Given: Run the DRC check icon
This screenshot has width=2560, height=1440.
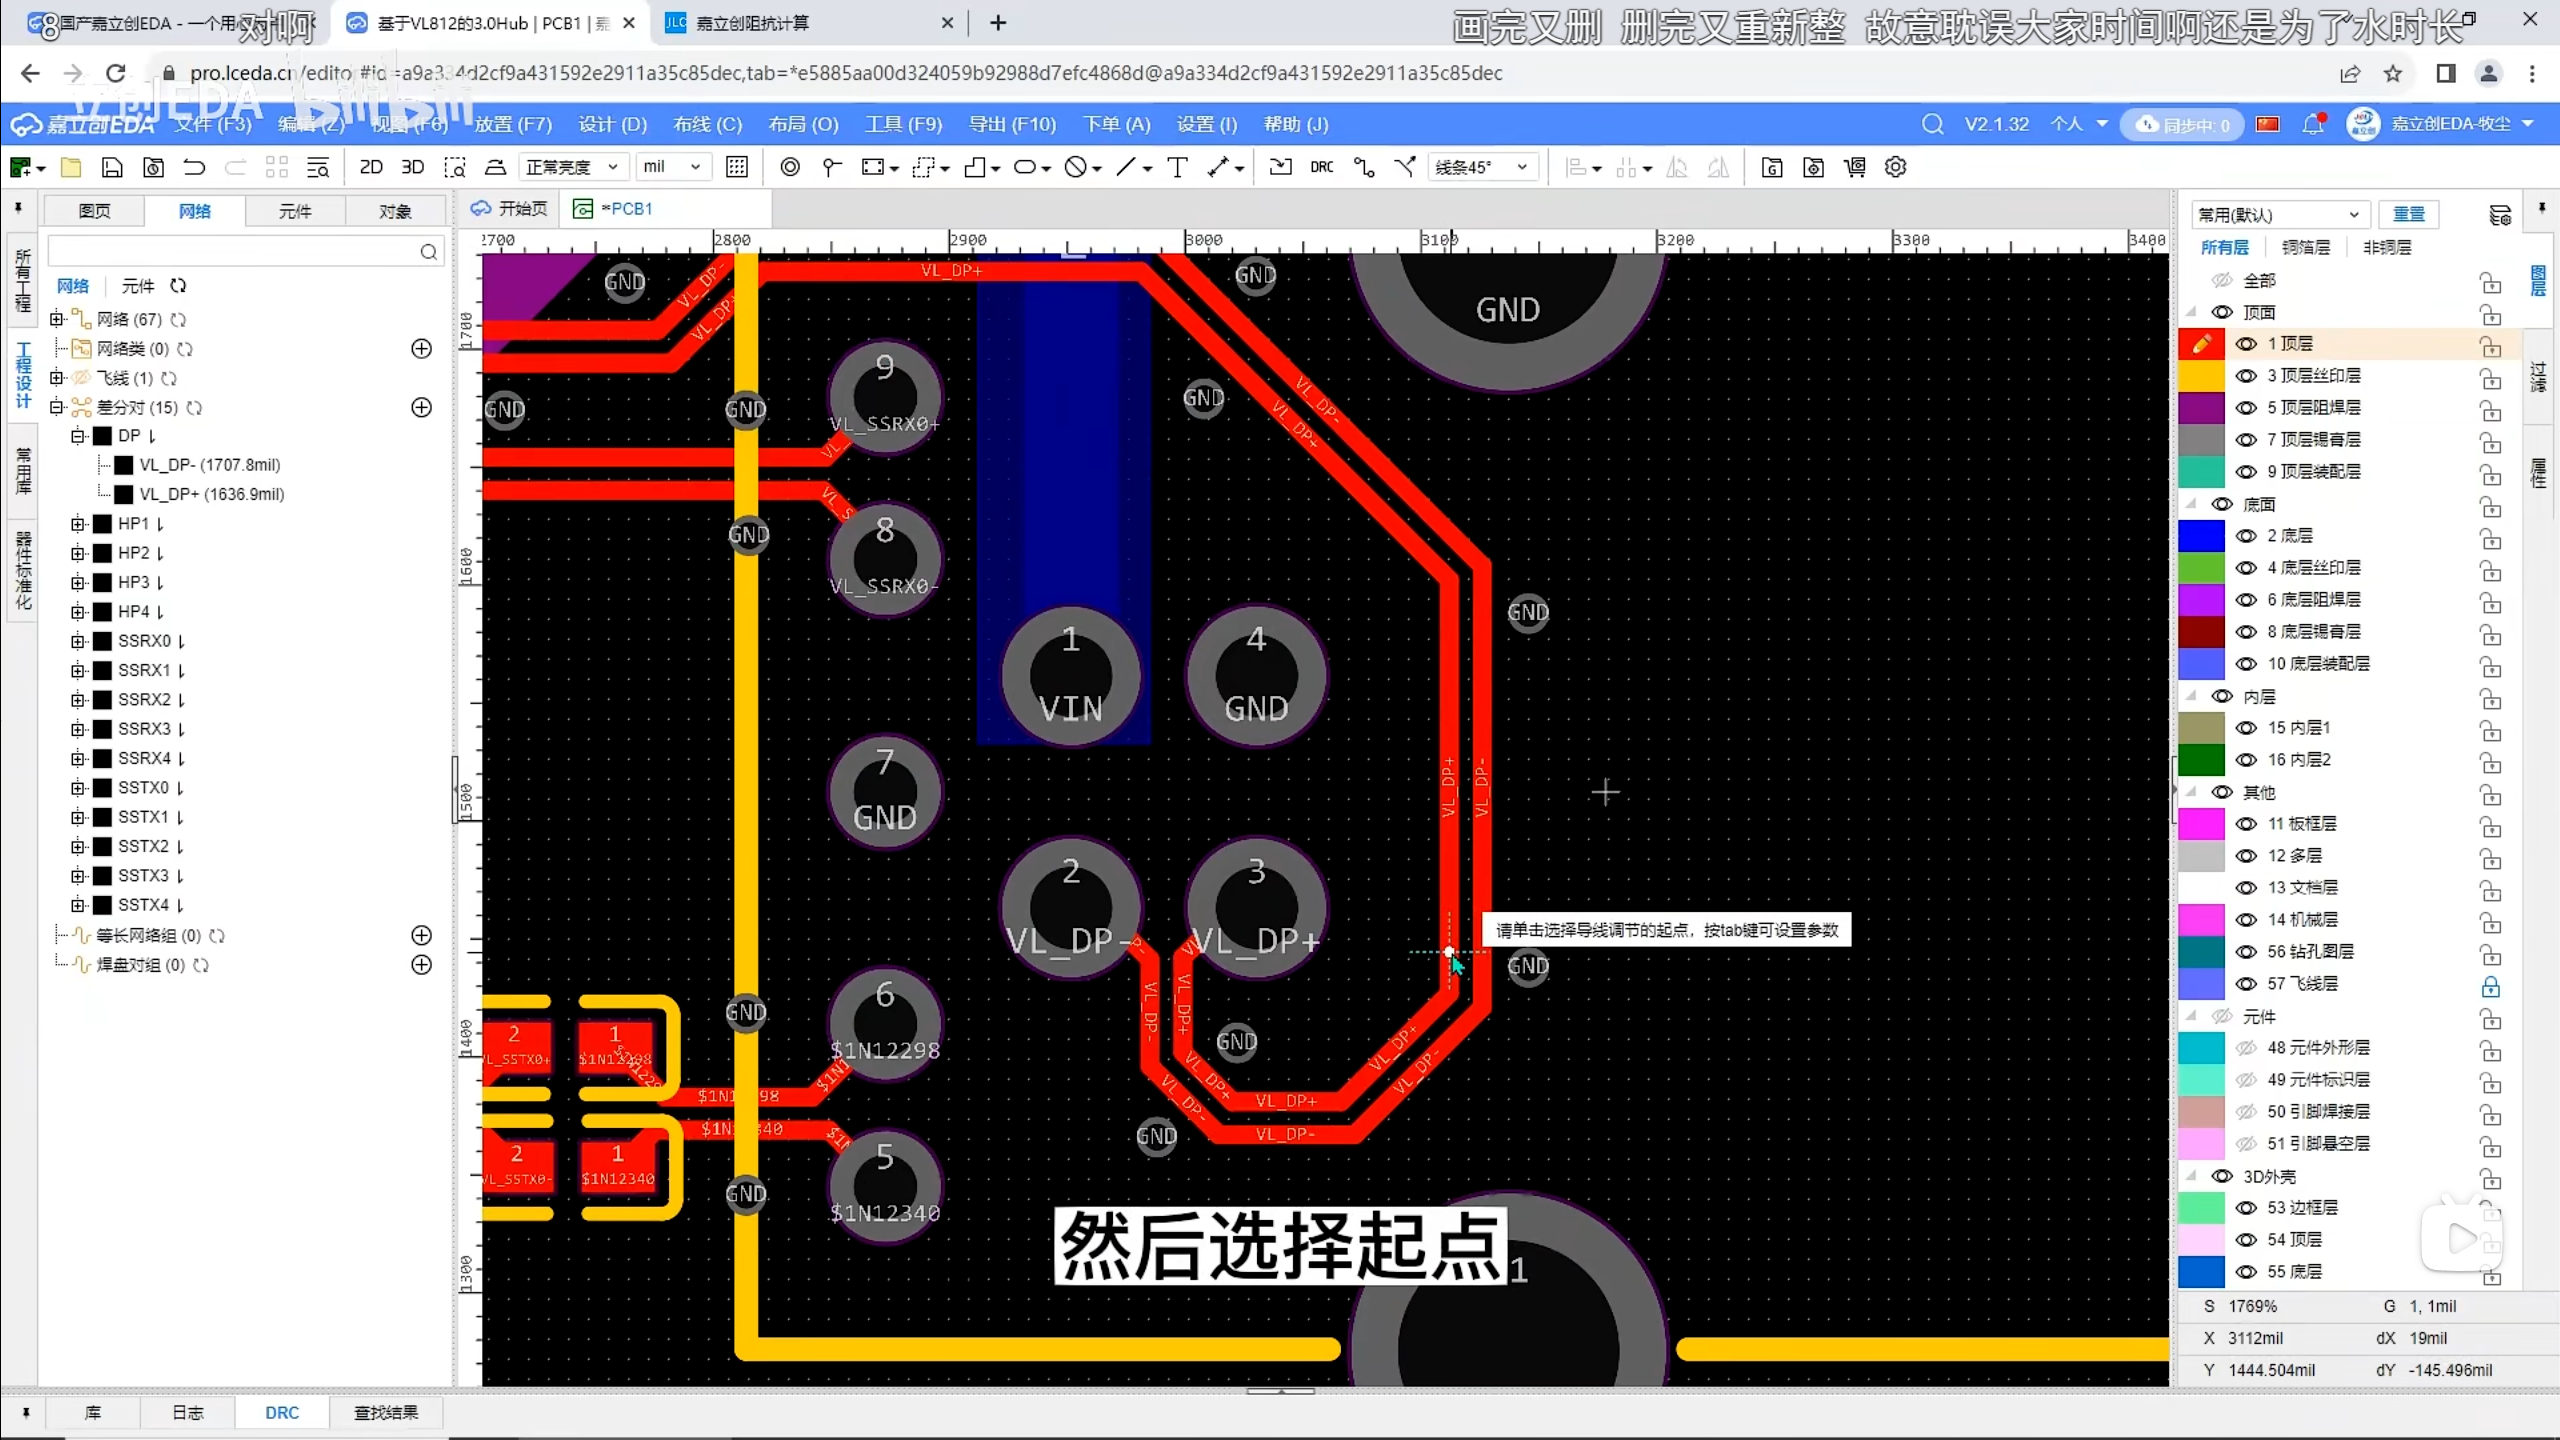Looking at the screenshot, I should click(x=1321, y=167).
